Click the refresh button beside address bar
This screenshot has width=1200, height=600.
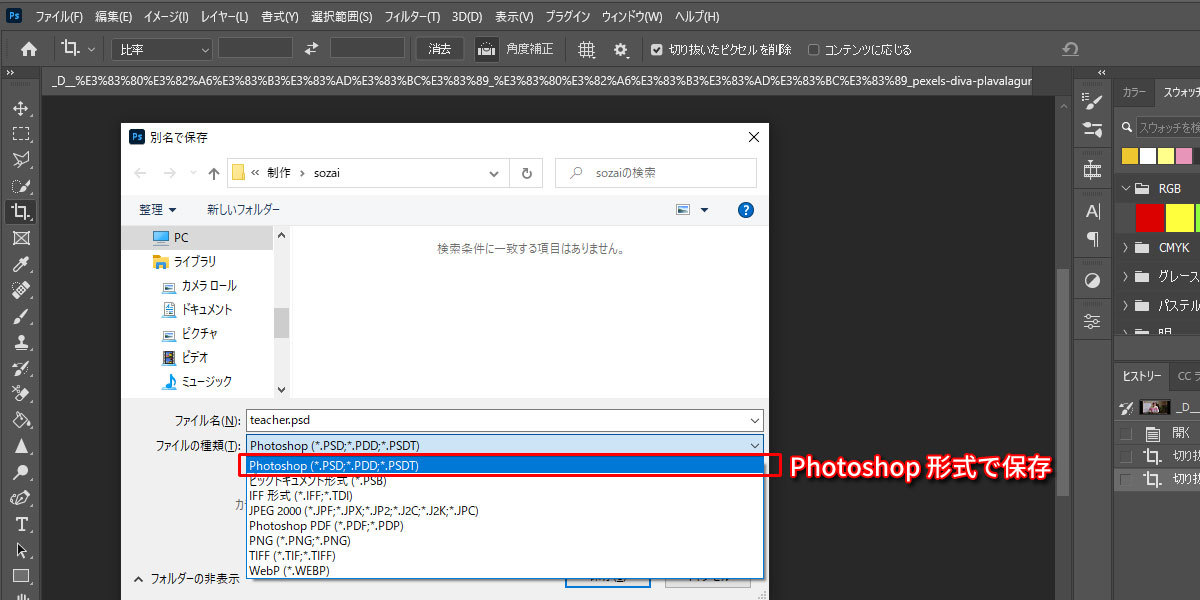click(x=526, y=173)
